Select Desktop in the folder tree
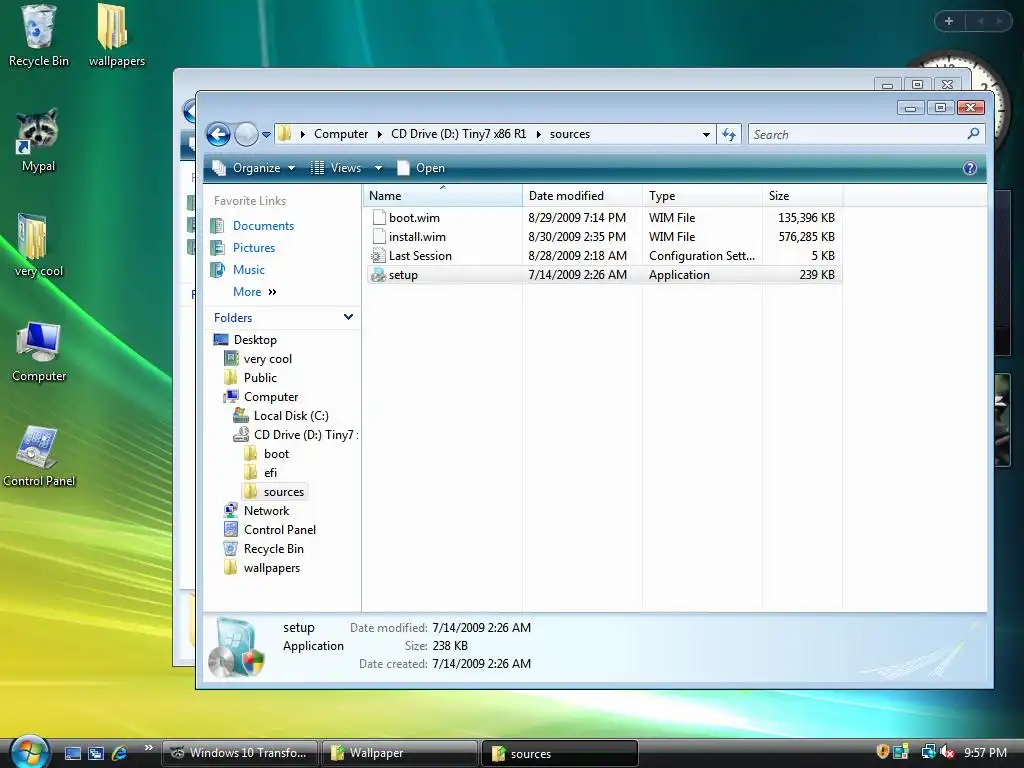Screen dimensions: 1024x768 click(x=246, y=340)
